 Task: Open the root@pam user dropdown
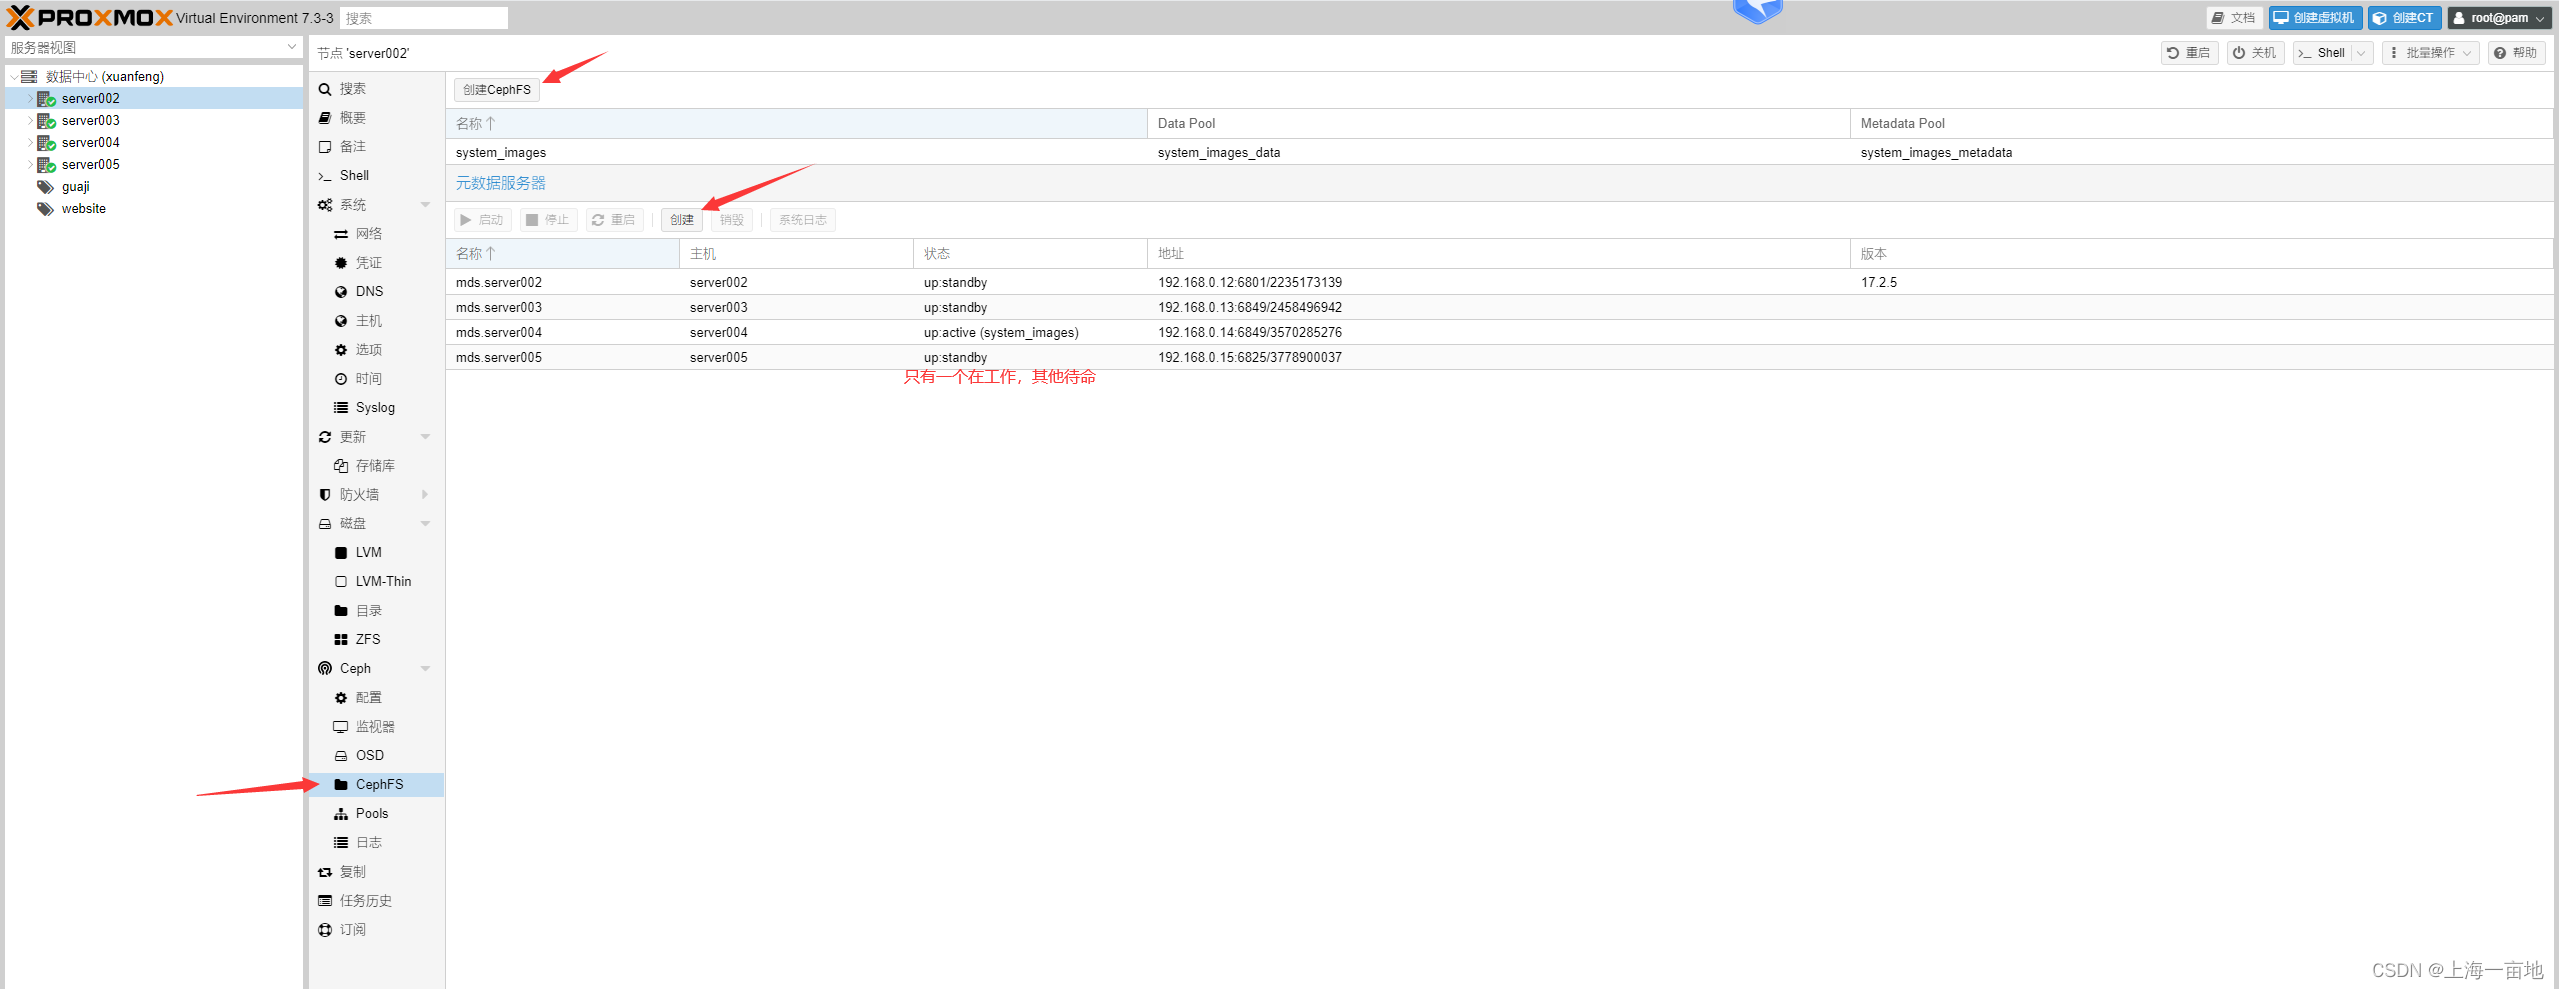pos(2499,18)
